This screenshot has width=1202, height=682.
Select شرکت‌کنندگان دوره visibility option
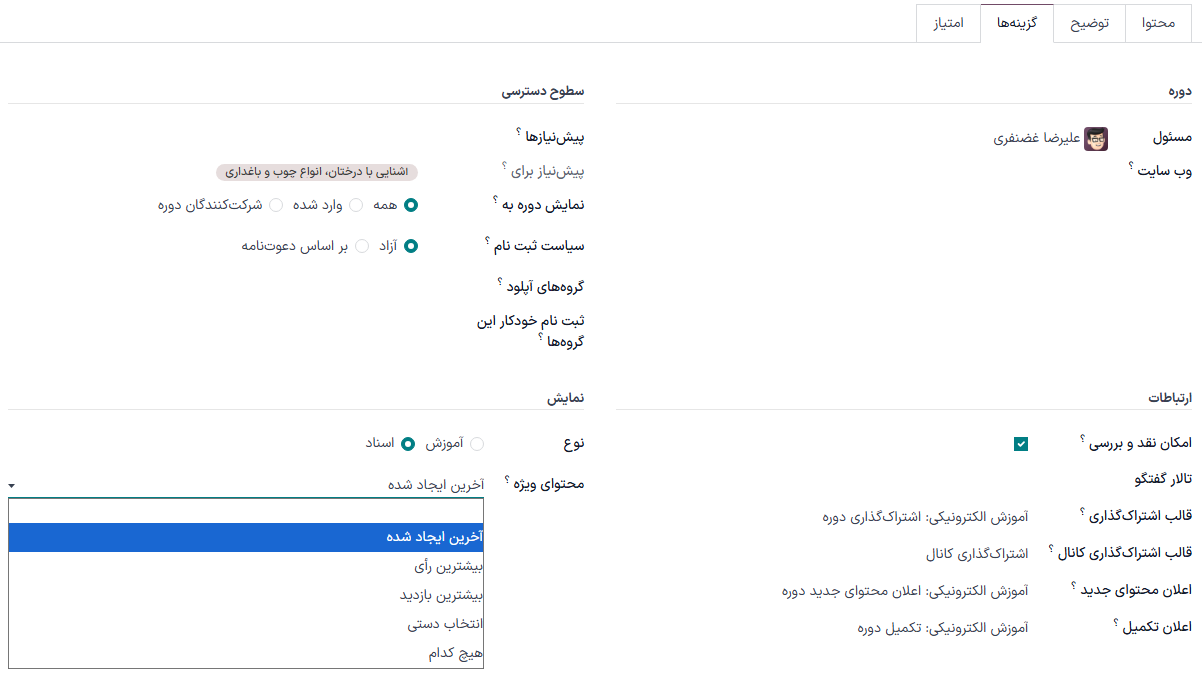[x=277, y=204]
